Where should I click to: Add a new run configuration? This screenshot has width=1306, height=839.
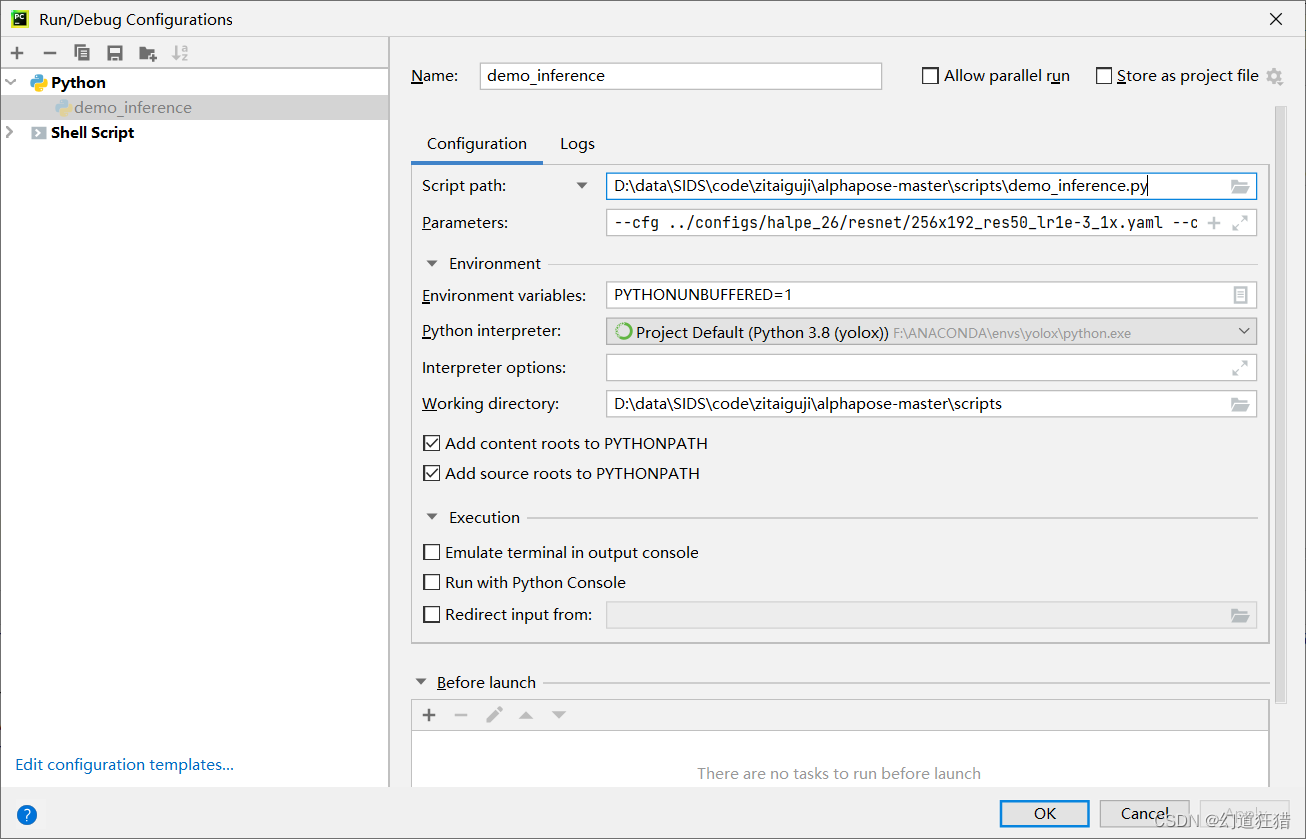[x=17, y=52]
